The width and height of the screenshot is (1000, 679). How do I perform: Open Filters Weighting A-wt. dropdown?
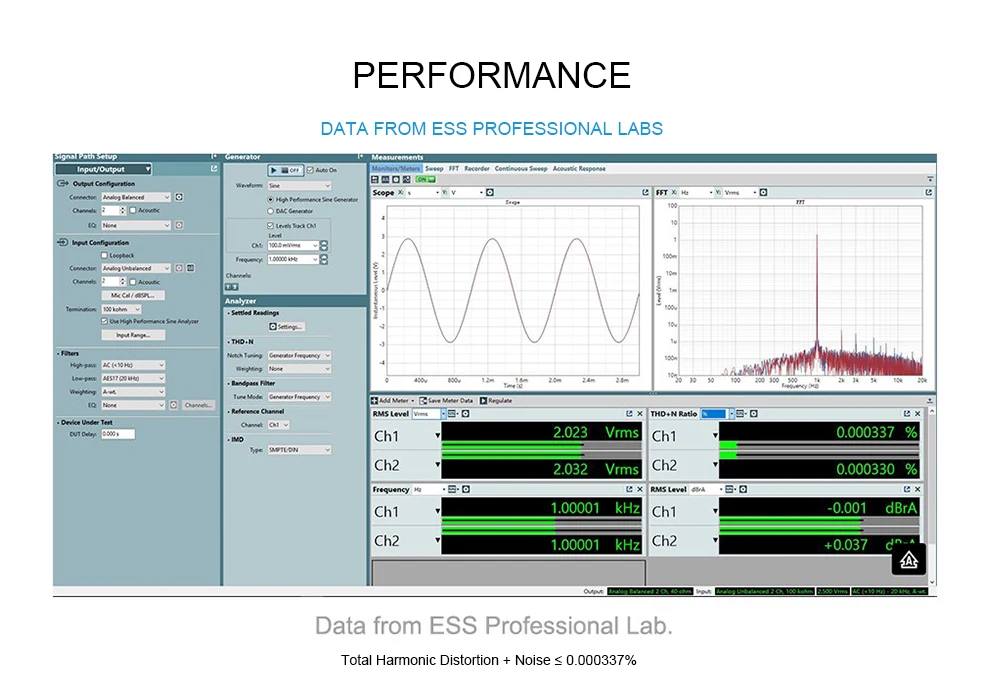click(133, 392)
